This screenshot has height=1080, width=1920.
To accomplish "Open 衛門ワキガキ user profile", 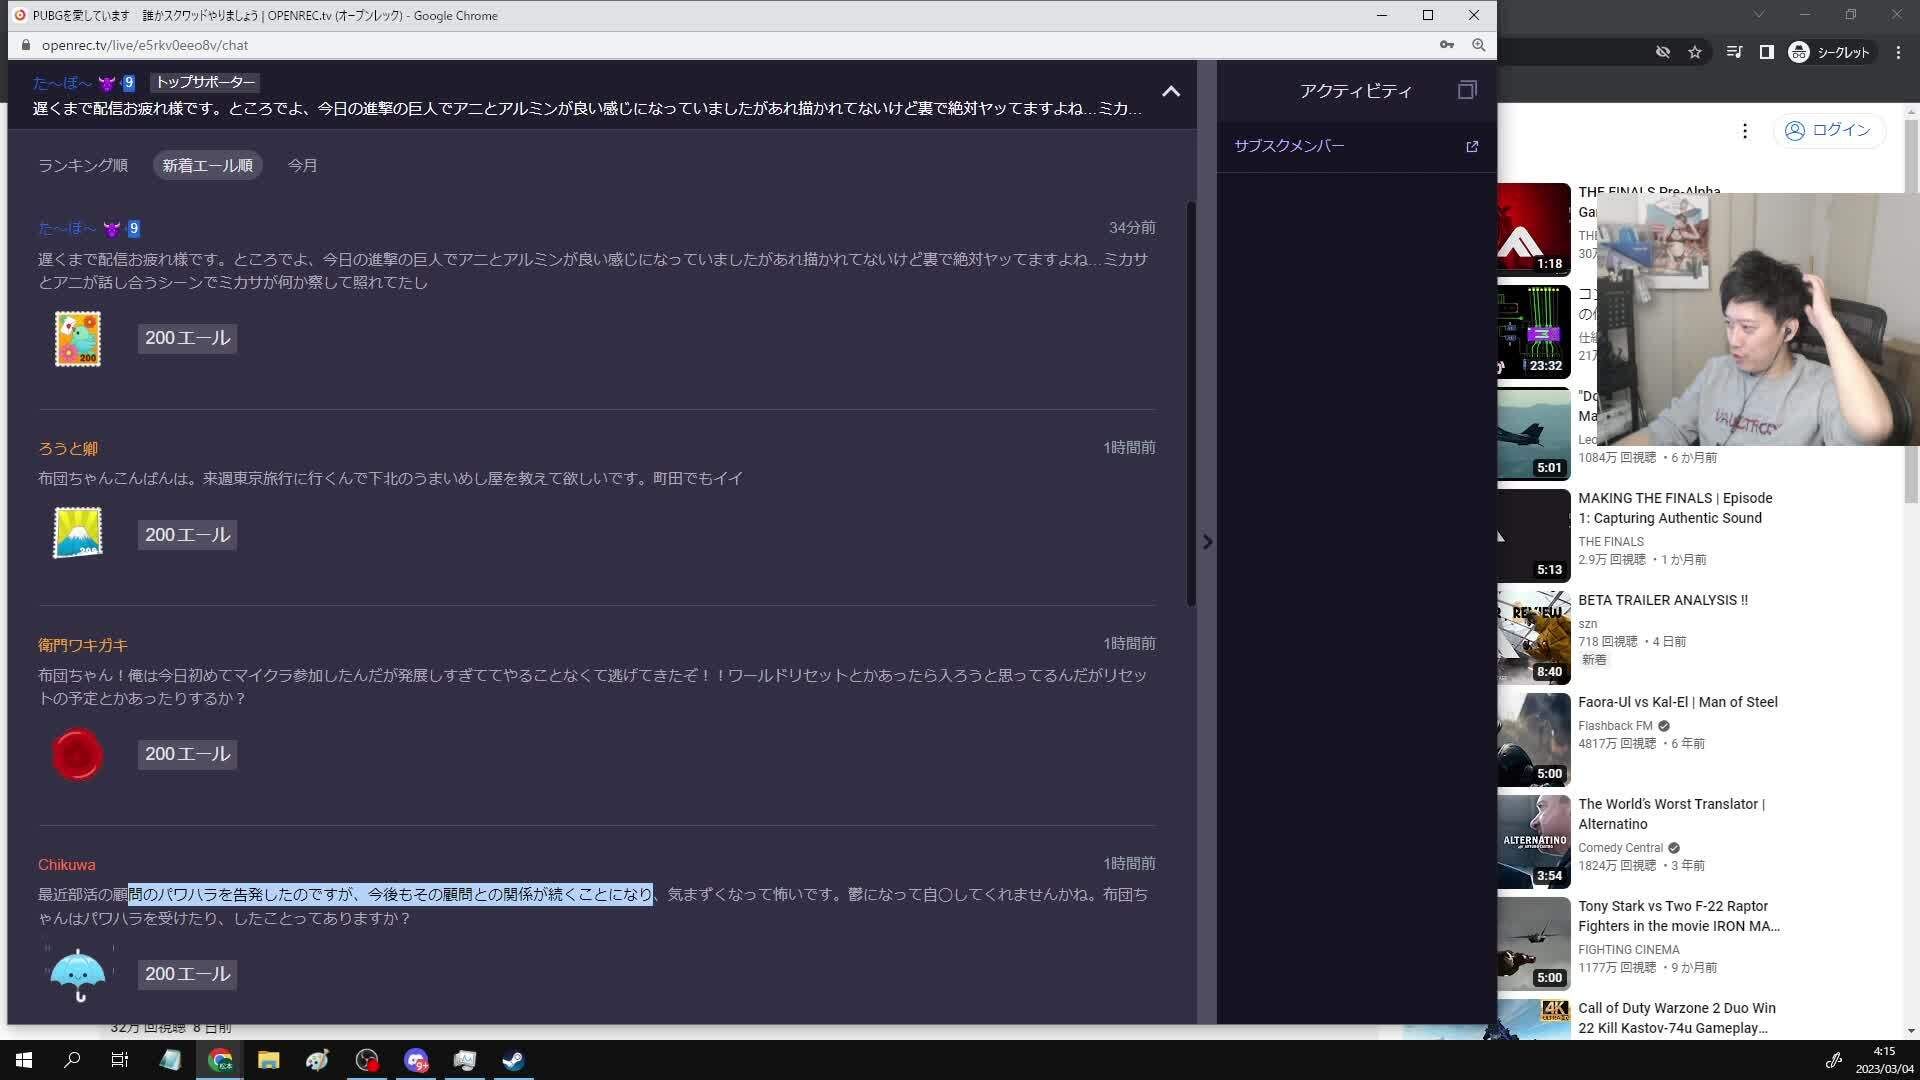I will [83, 645].
